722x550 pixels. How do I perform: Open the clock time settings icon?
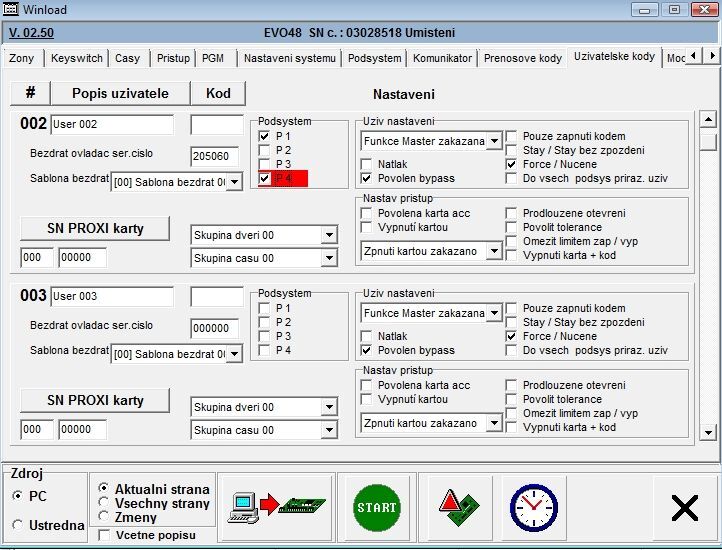click(533, 507)
